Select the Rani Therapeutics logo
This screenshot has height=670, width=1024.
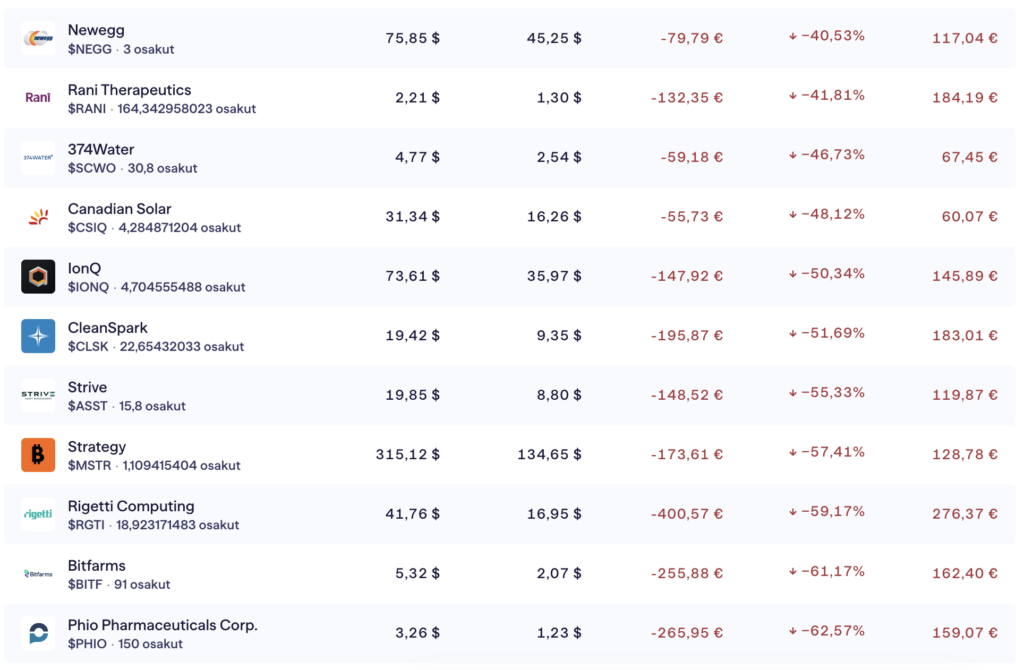pos(38,98)
